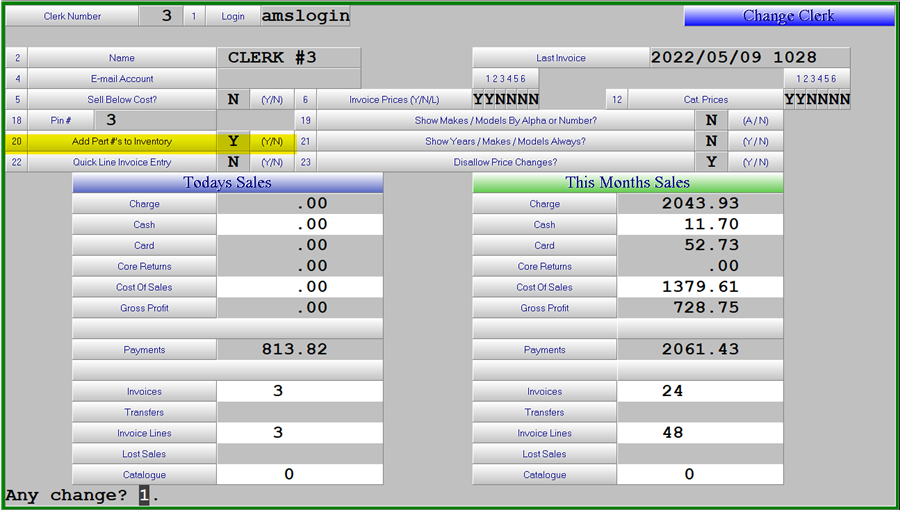The image size is (900, 510).
Task: Click the This Months Sales header
Action: pyautogui.click(x=627, y=182)
